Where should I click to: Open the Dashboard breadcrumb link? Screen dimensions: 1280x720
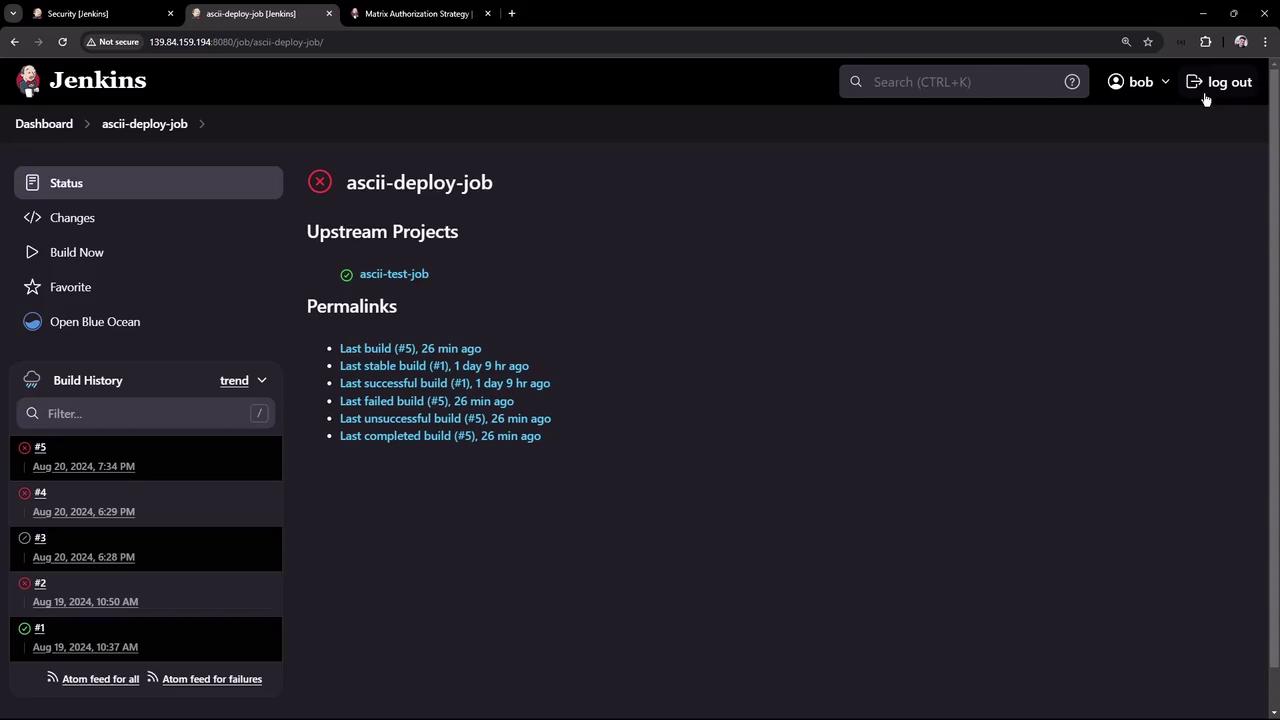(x=44, y=124)
